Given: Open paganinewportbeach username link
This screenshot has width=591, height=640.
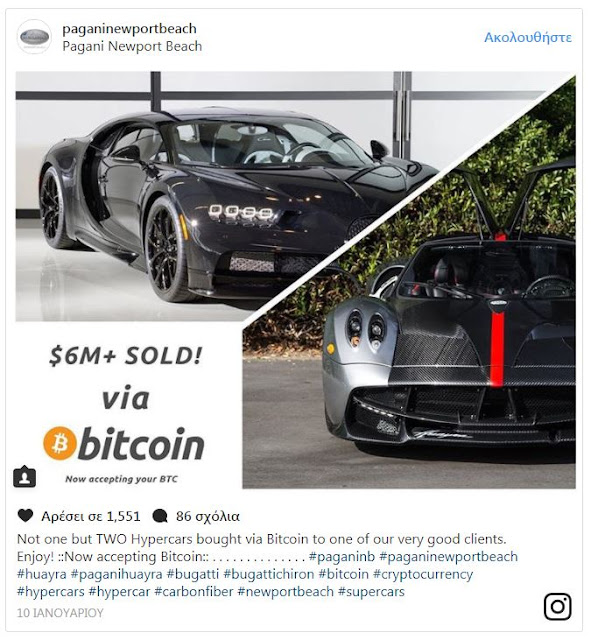Looking at the screenshot, I should (x=129, y=28).
